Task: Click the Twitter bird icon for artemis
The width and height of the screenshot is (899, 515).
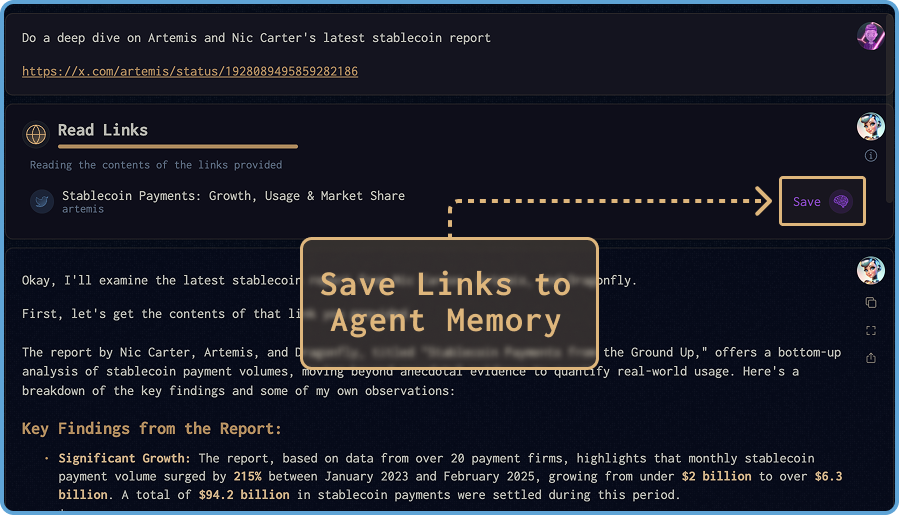Action: [x=42, y=201]
